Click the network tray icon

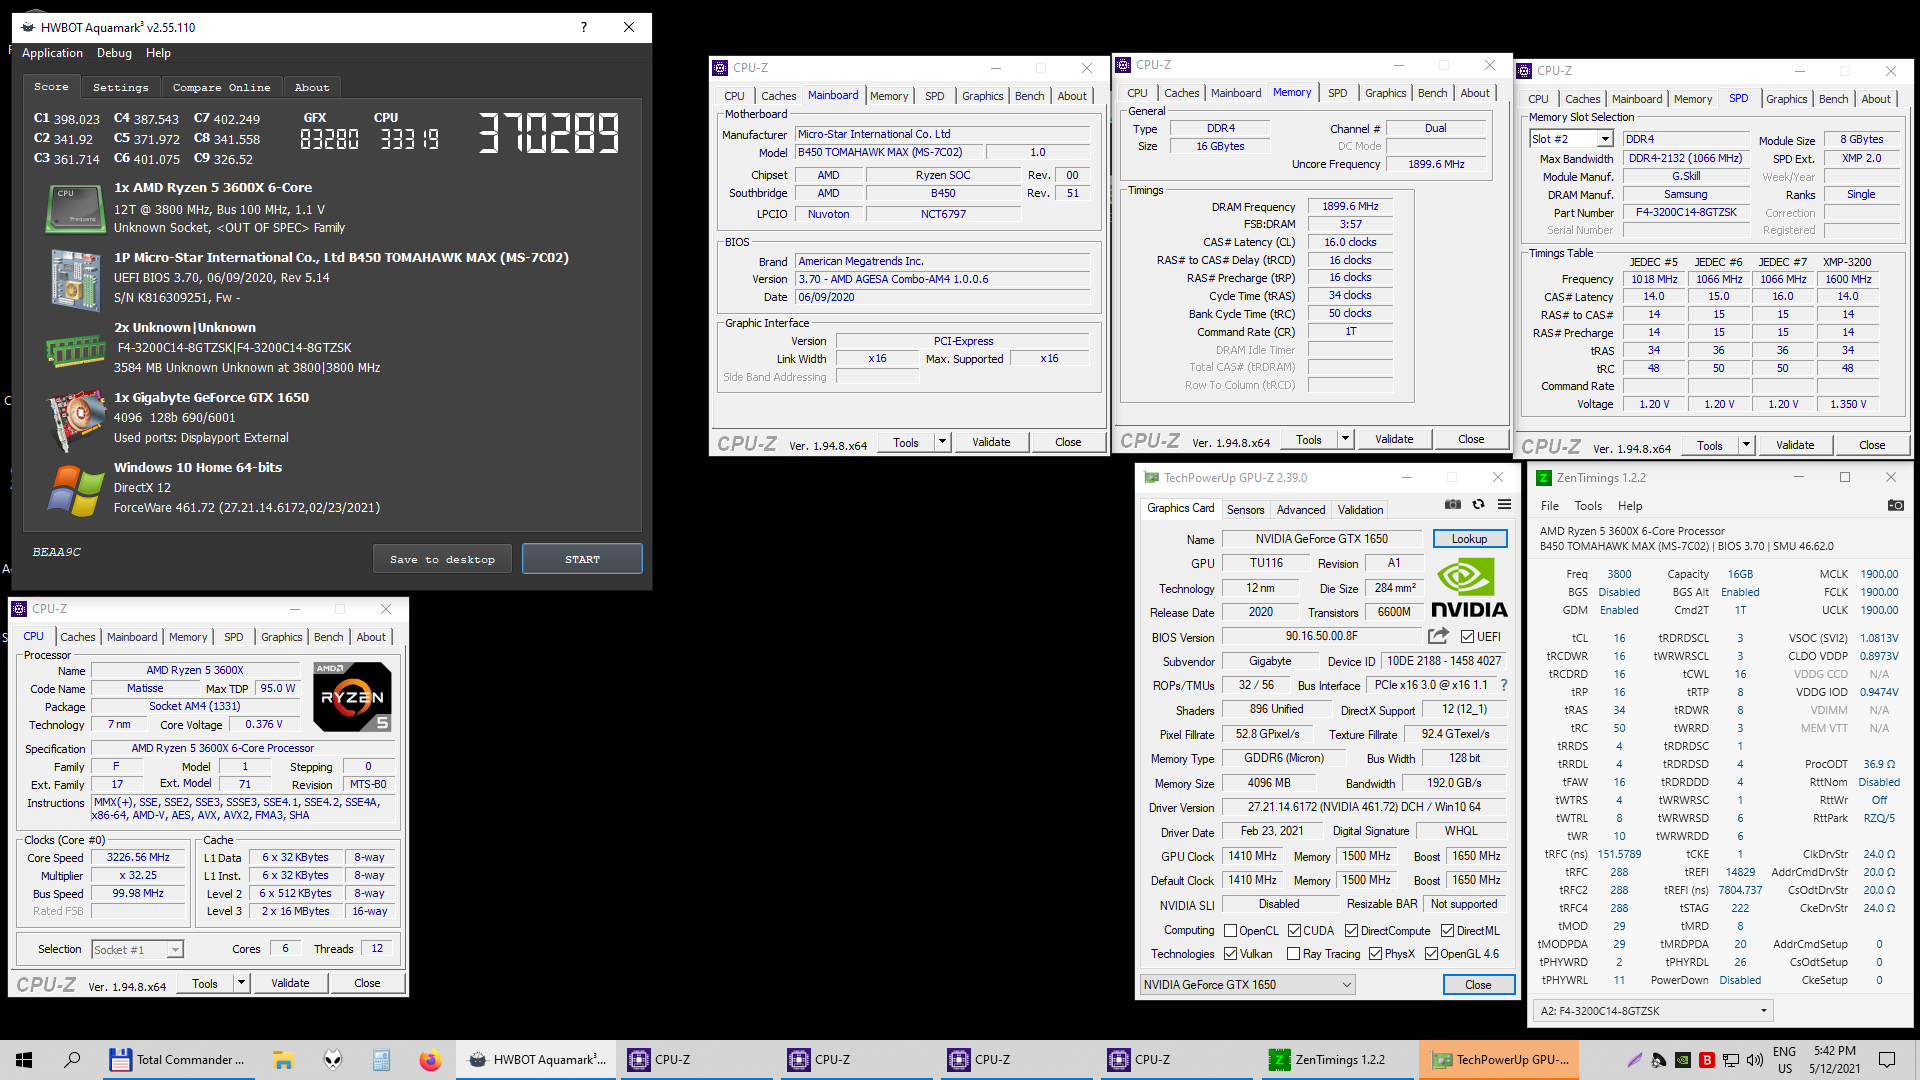click(1732, 1060)
